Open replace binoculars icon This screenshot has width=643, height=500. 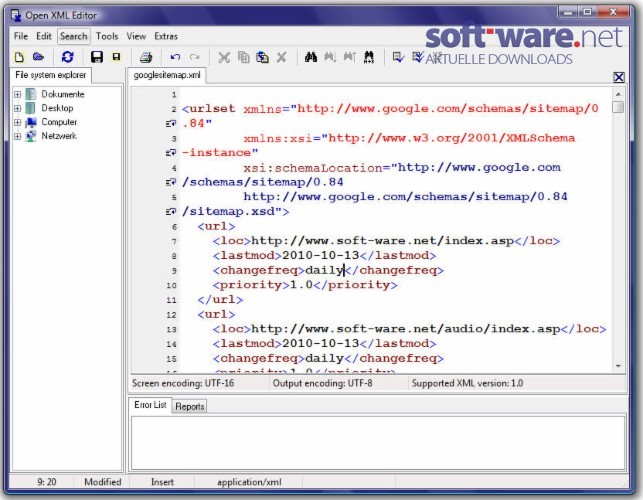[x=369, y=57]
